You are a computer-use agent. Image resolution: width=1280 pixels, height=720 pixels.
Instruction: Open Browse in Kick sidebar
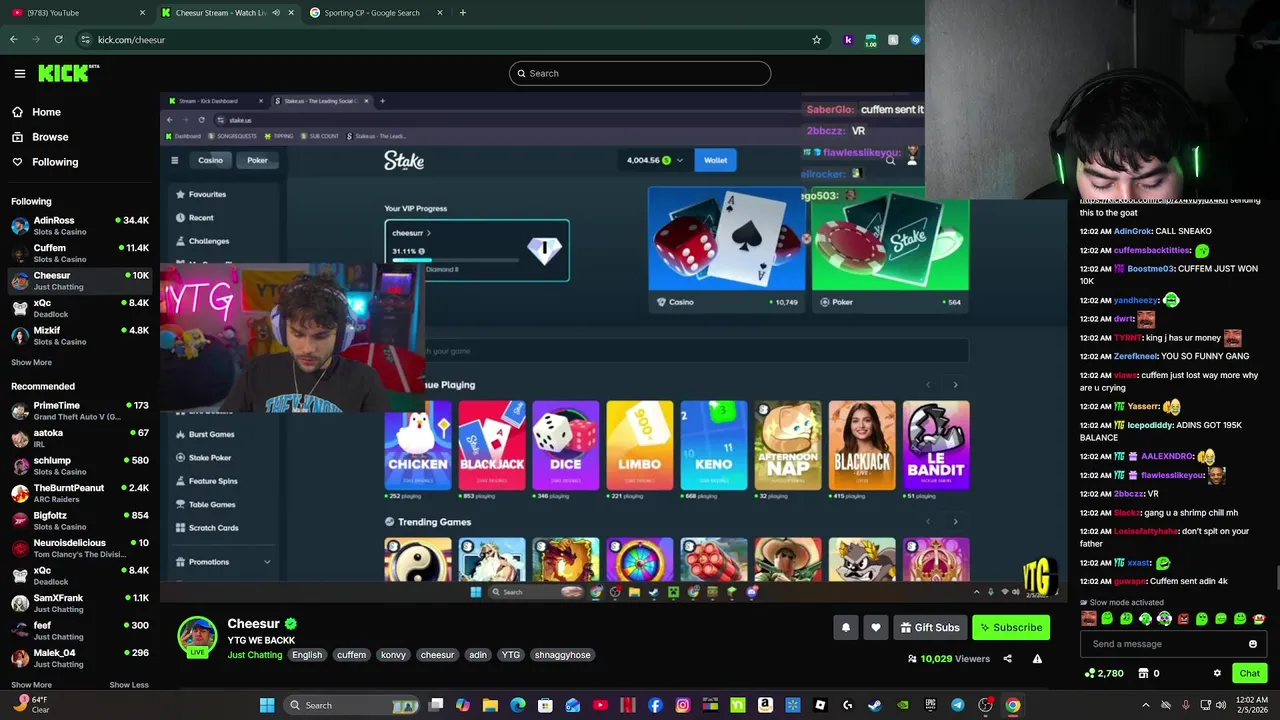click(50, 137)
